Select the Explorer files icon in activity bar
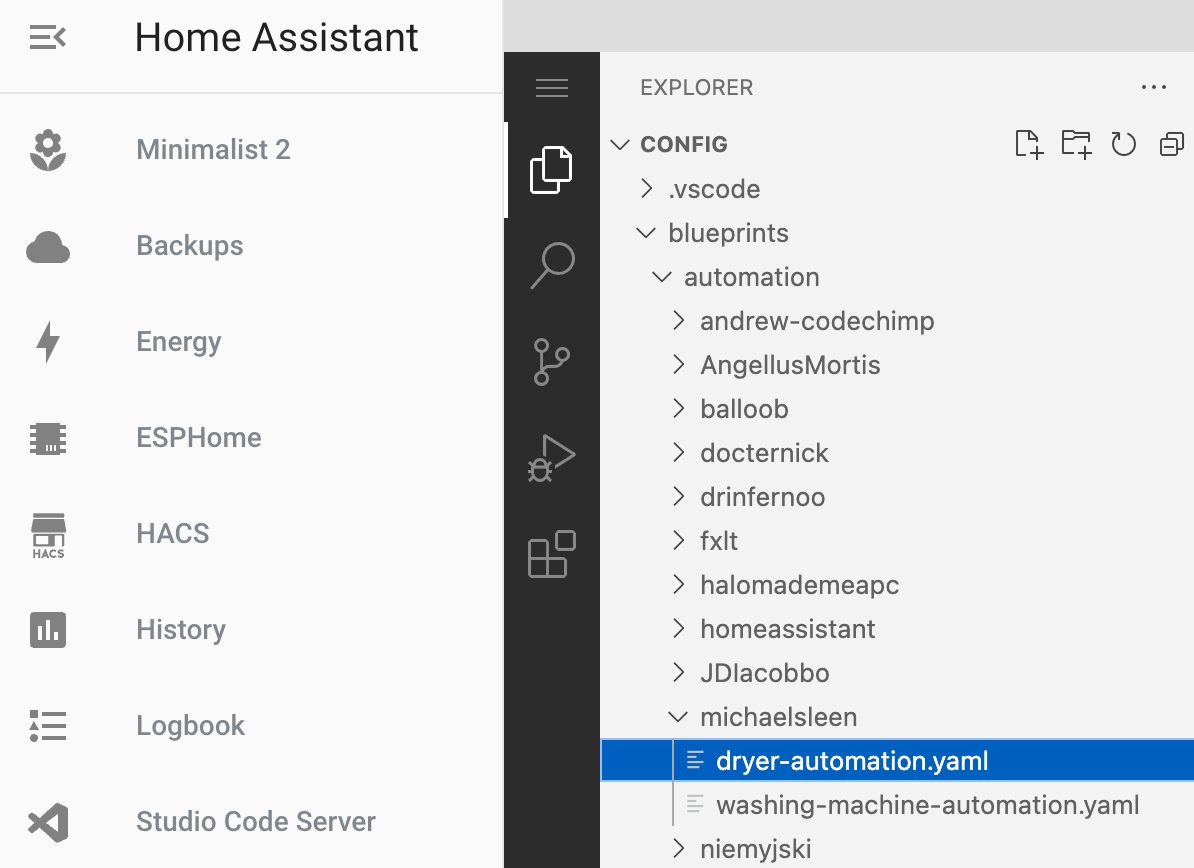 551,170
